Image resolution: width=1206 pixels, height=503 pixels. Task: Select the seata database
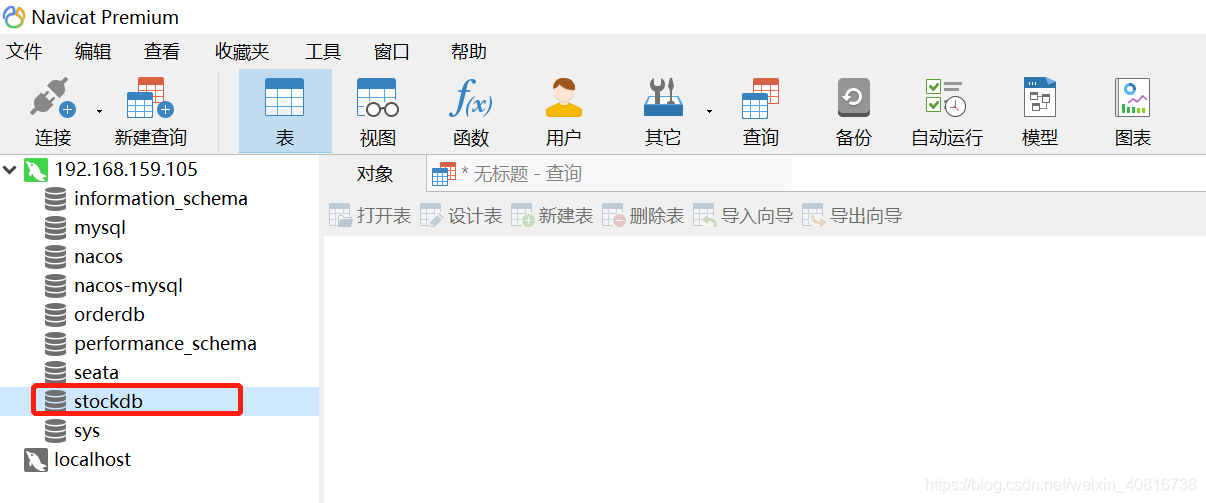[96, 372]
